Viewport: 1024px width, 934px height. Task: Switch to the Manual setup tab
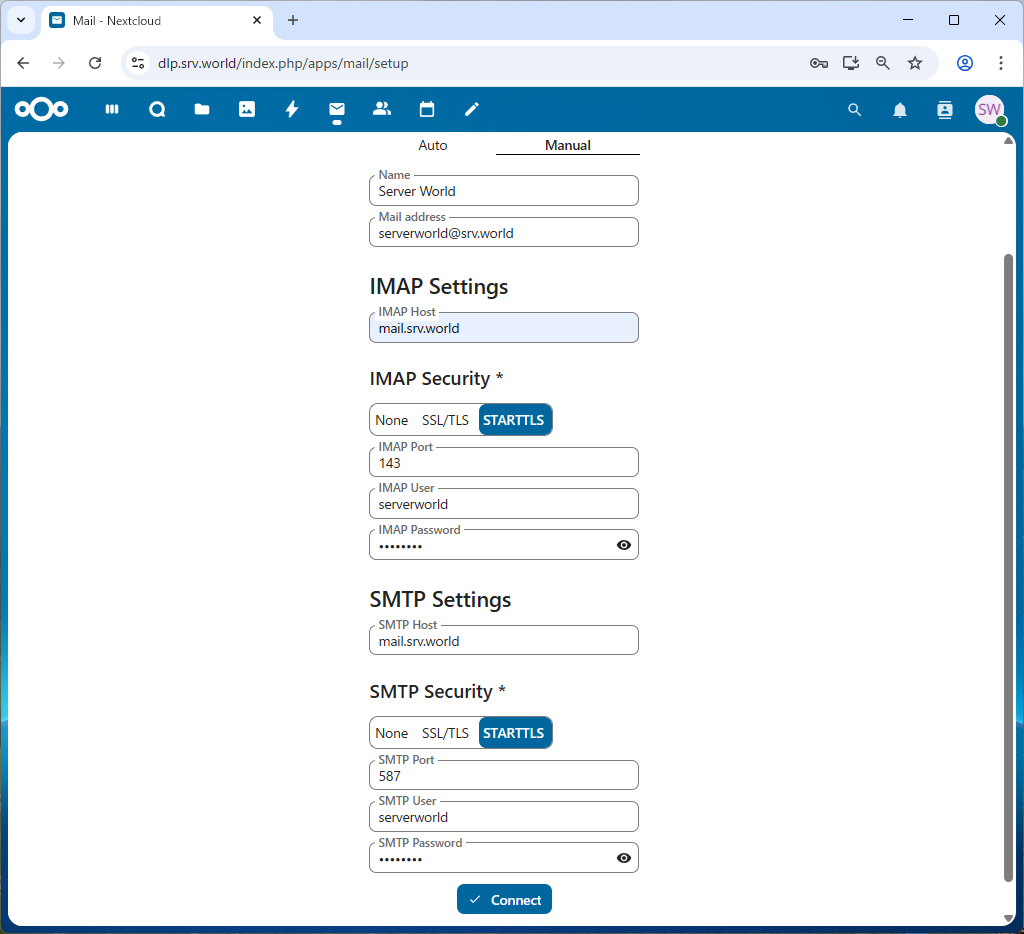pos(568,145)
